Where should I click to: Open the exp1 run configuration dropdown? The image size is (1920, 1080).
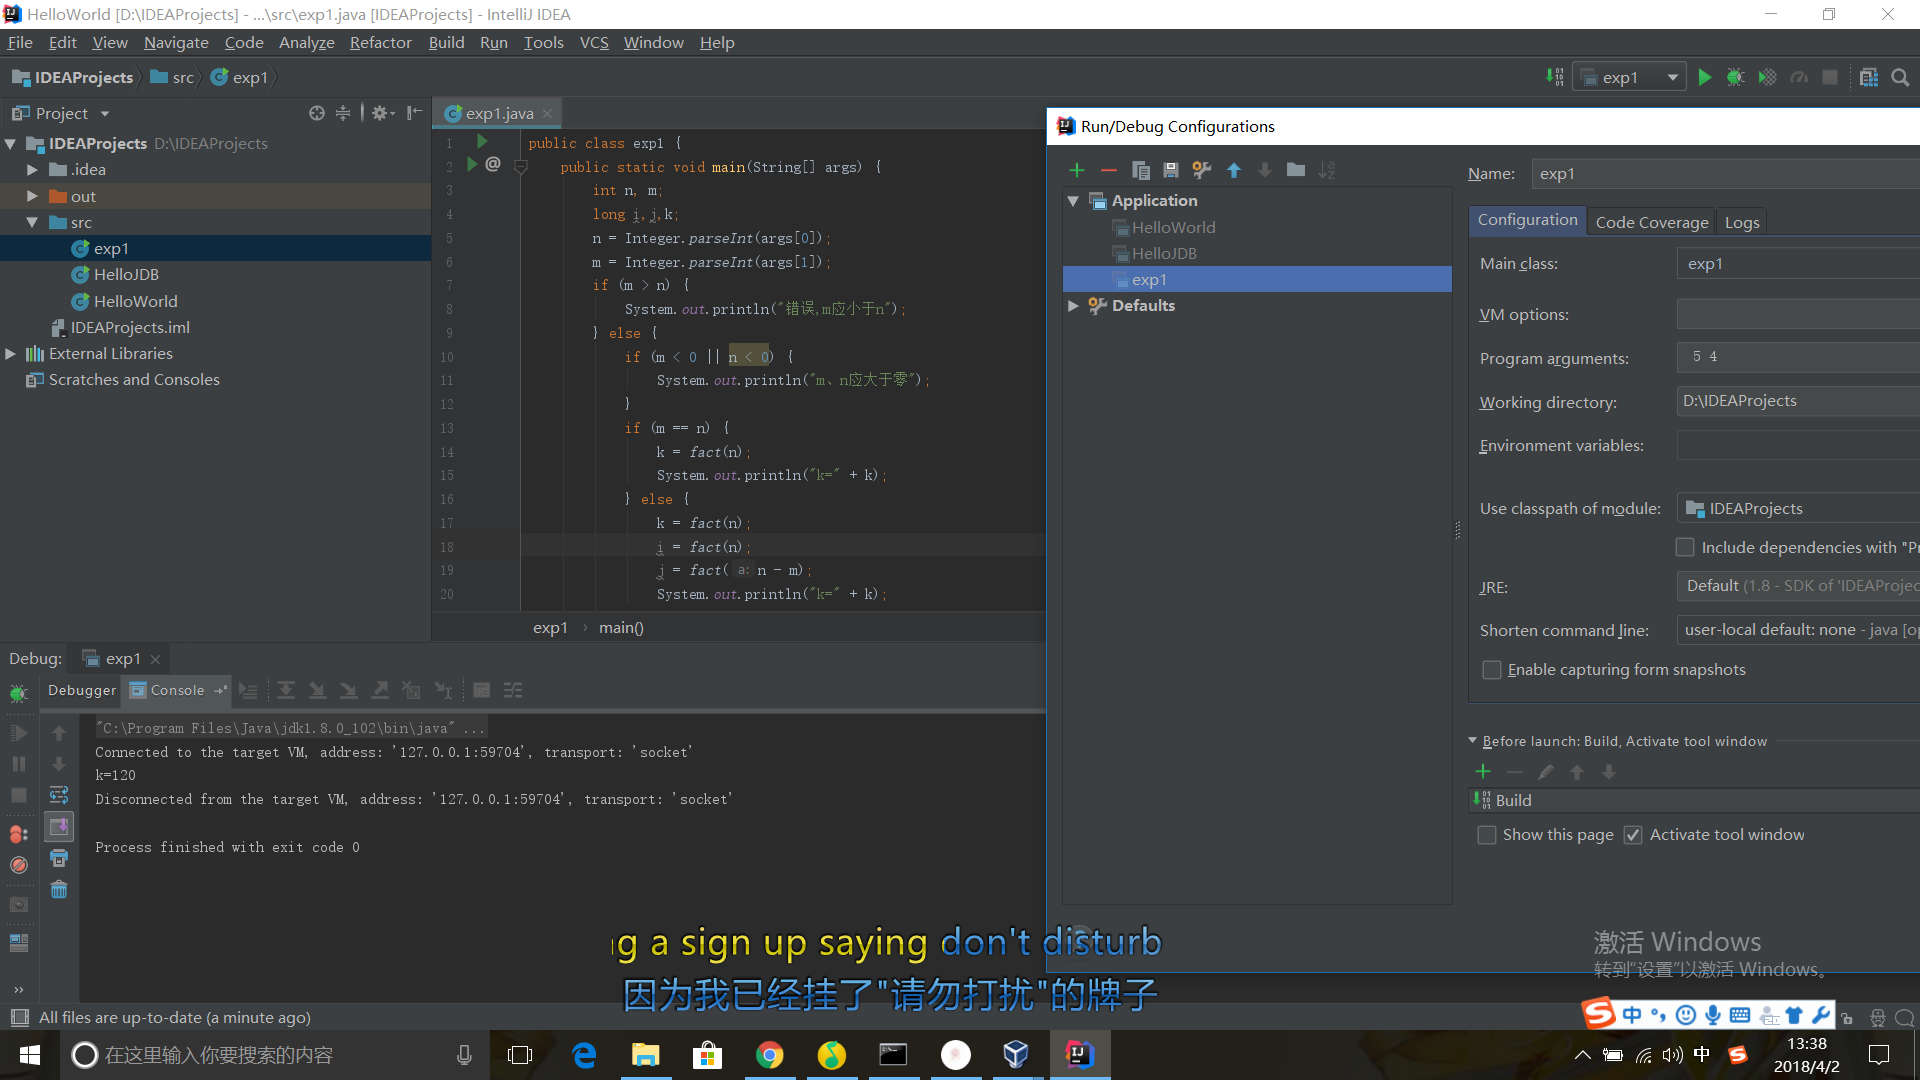(x=1629, y=77)
